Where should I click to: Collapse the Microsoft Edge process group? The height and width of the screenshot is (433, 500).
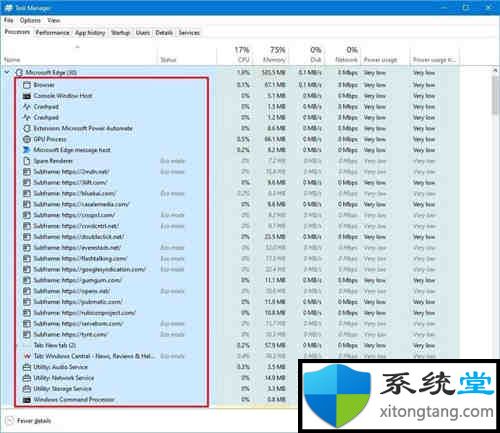click(x=7, y=72)
